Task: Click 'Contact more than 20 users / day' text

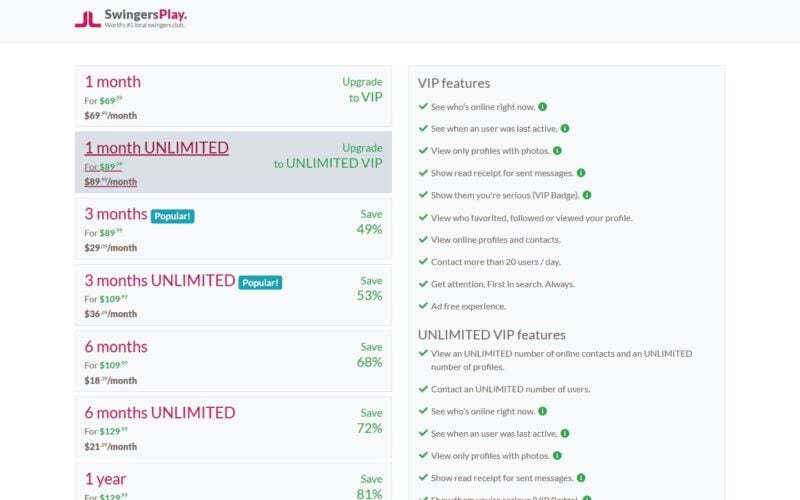Action: tap(496, 262)
